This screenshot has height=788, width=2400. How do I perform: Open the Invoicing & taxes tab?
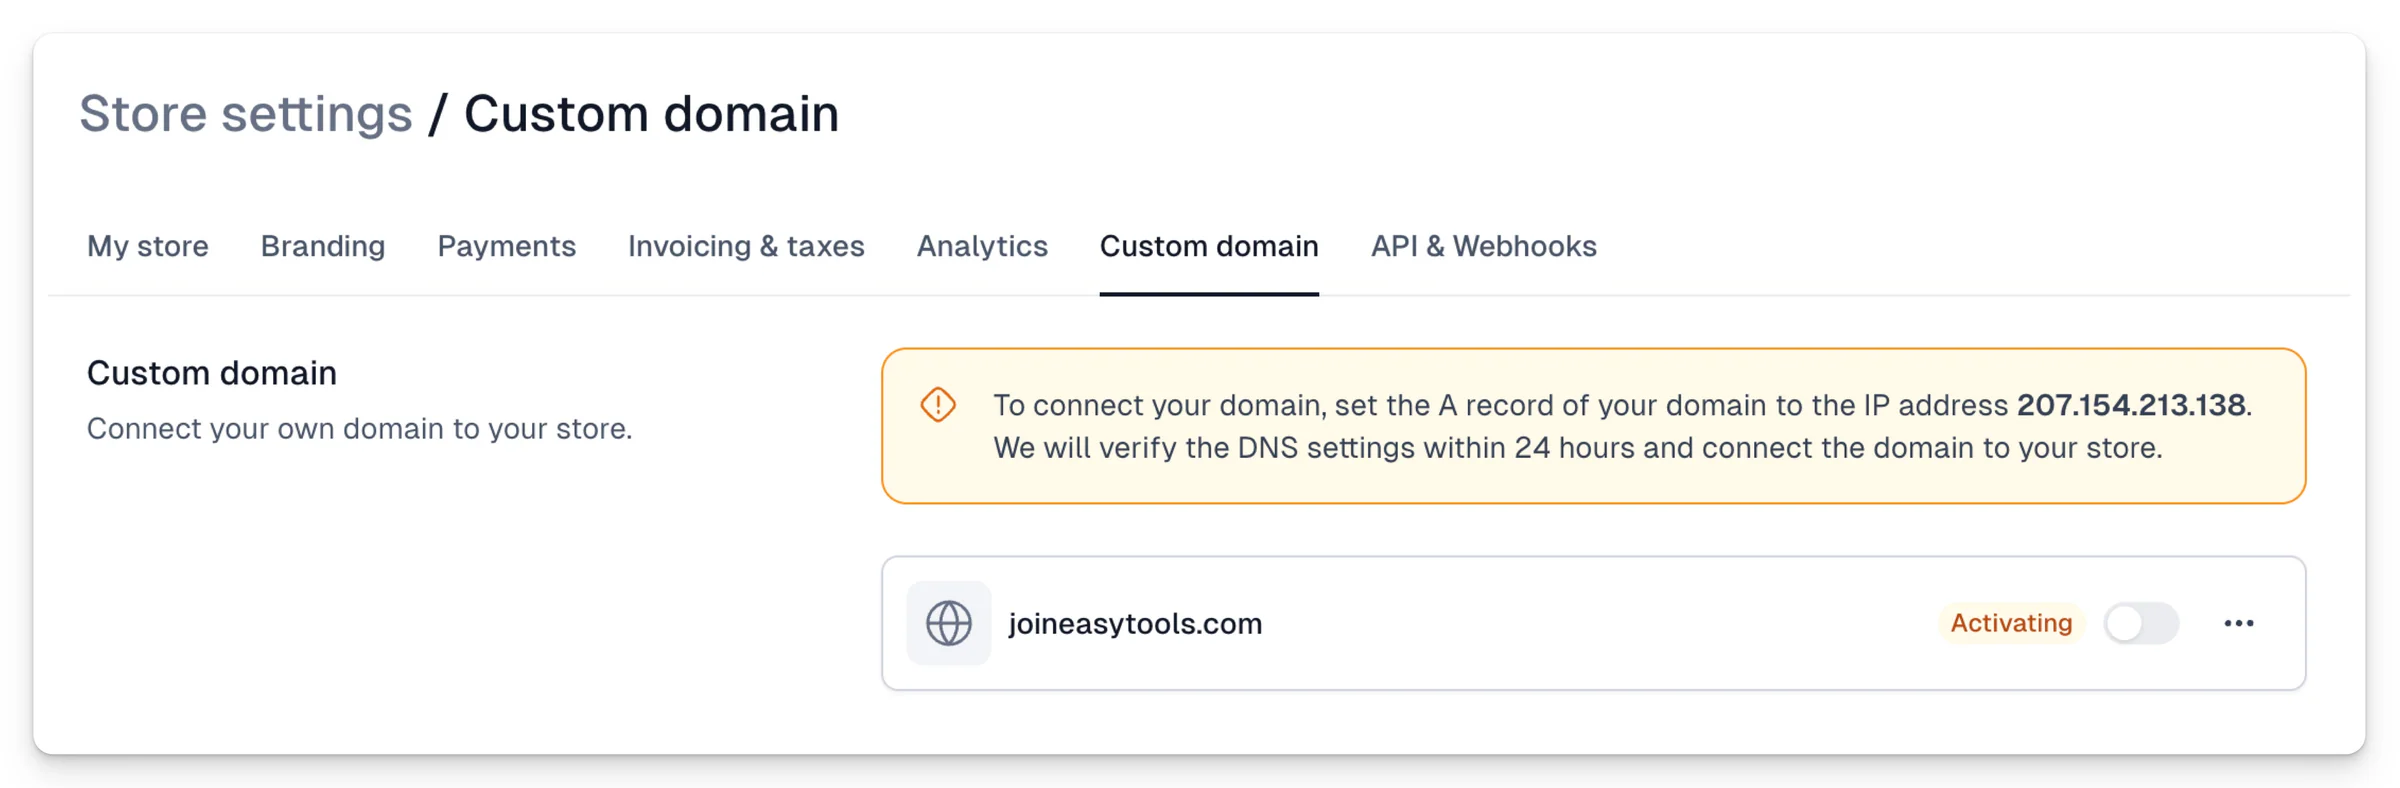746,246
